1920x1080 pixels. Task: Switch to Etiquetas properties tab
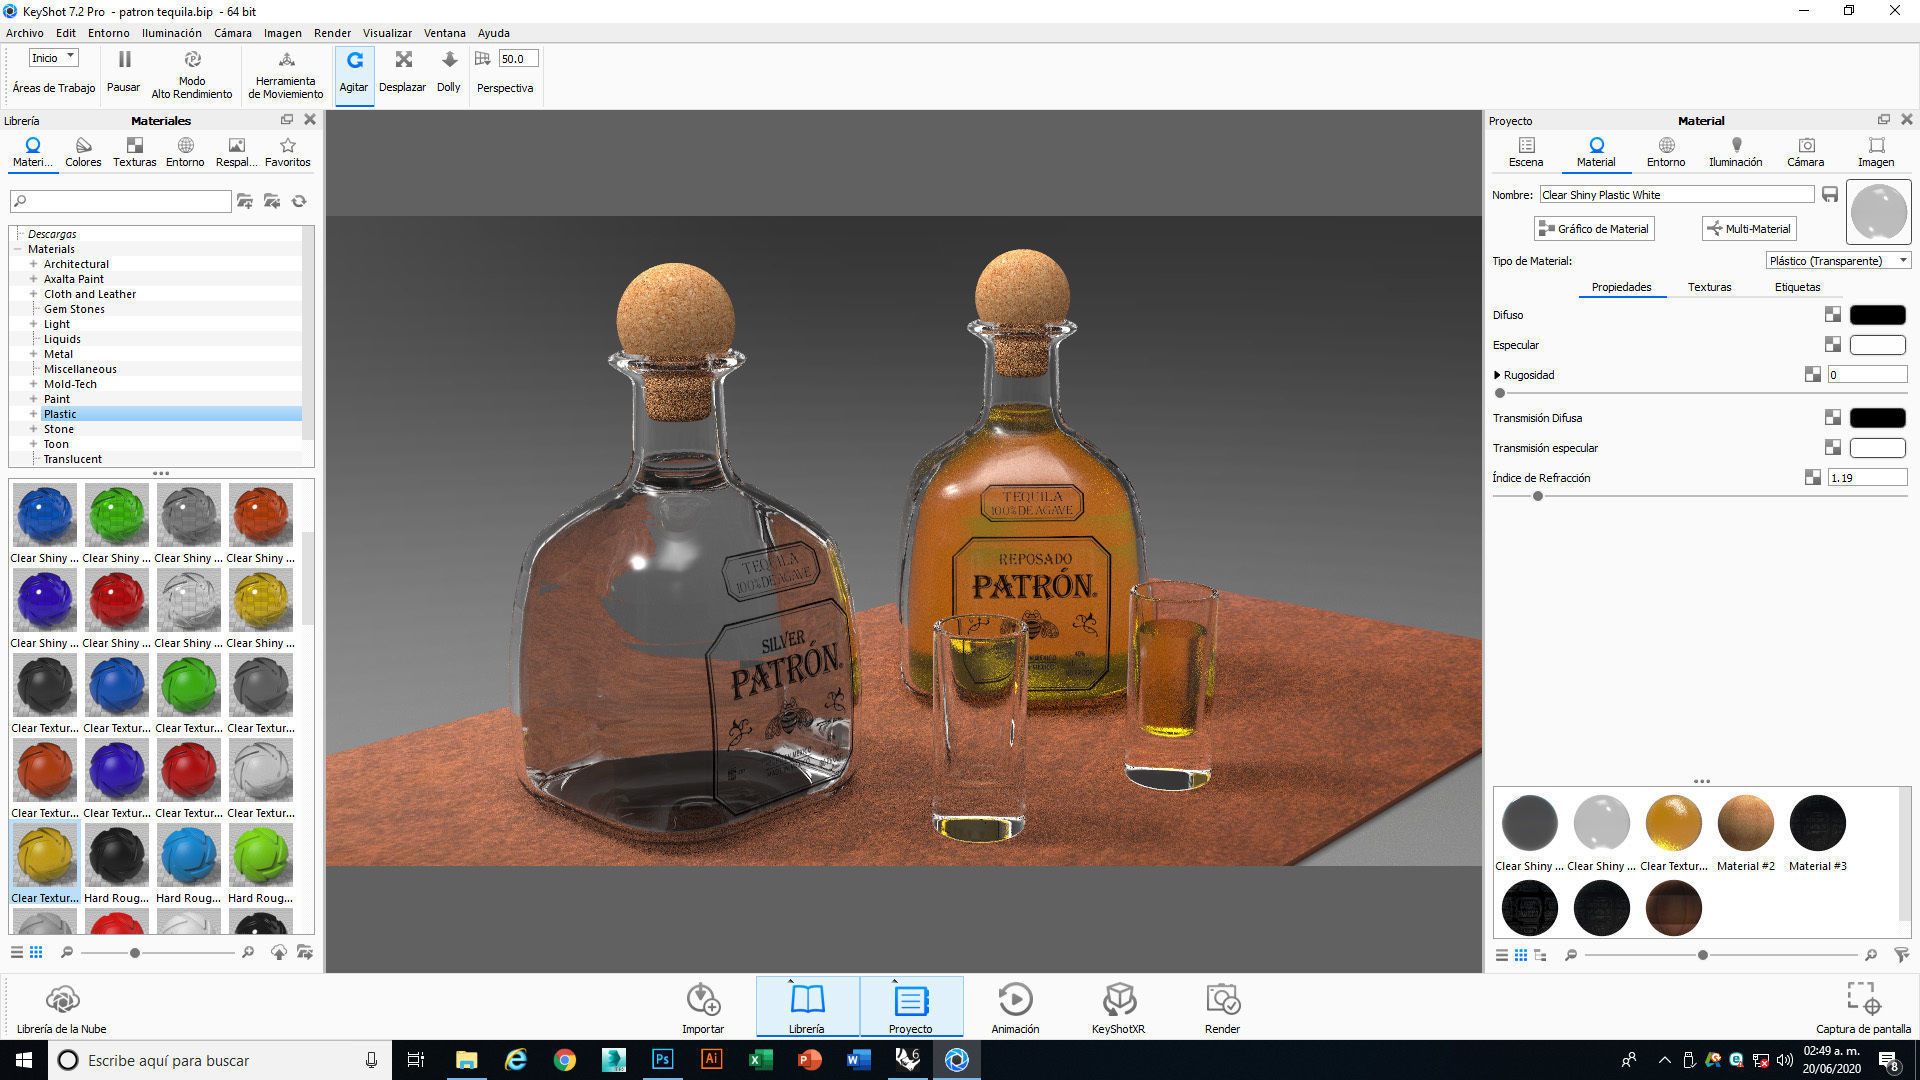tap(1797, 287)
